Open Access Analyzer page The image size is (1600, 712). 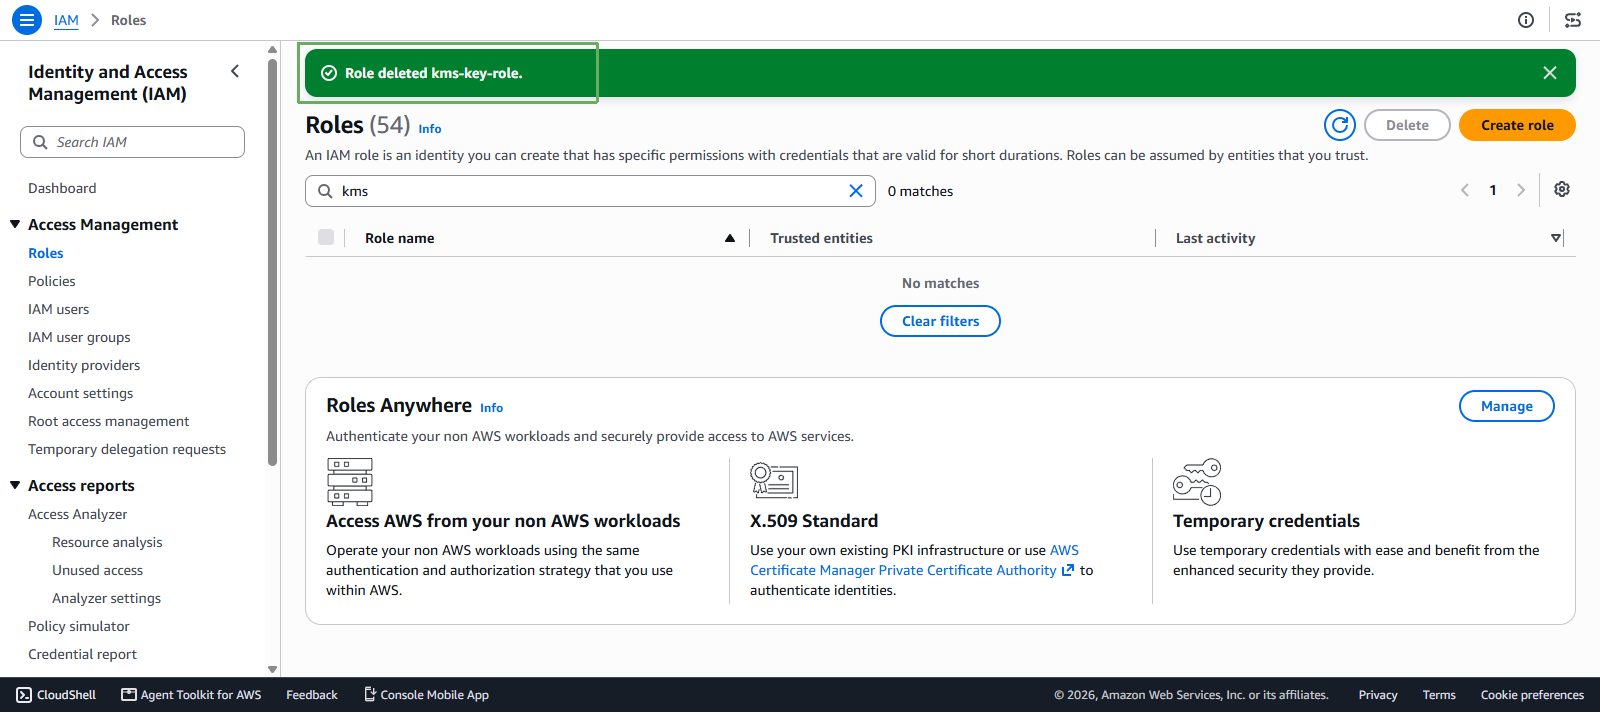78,514
